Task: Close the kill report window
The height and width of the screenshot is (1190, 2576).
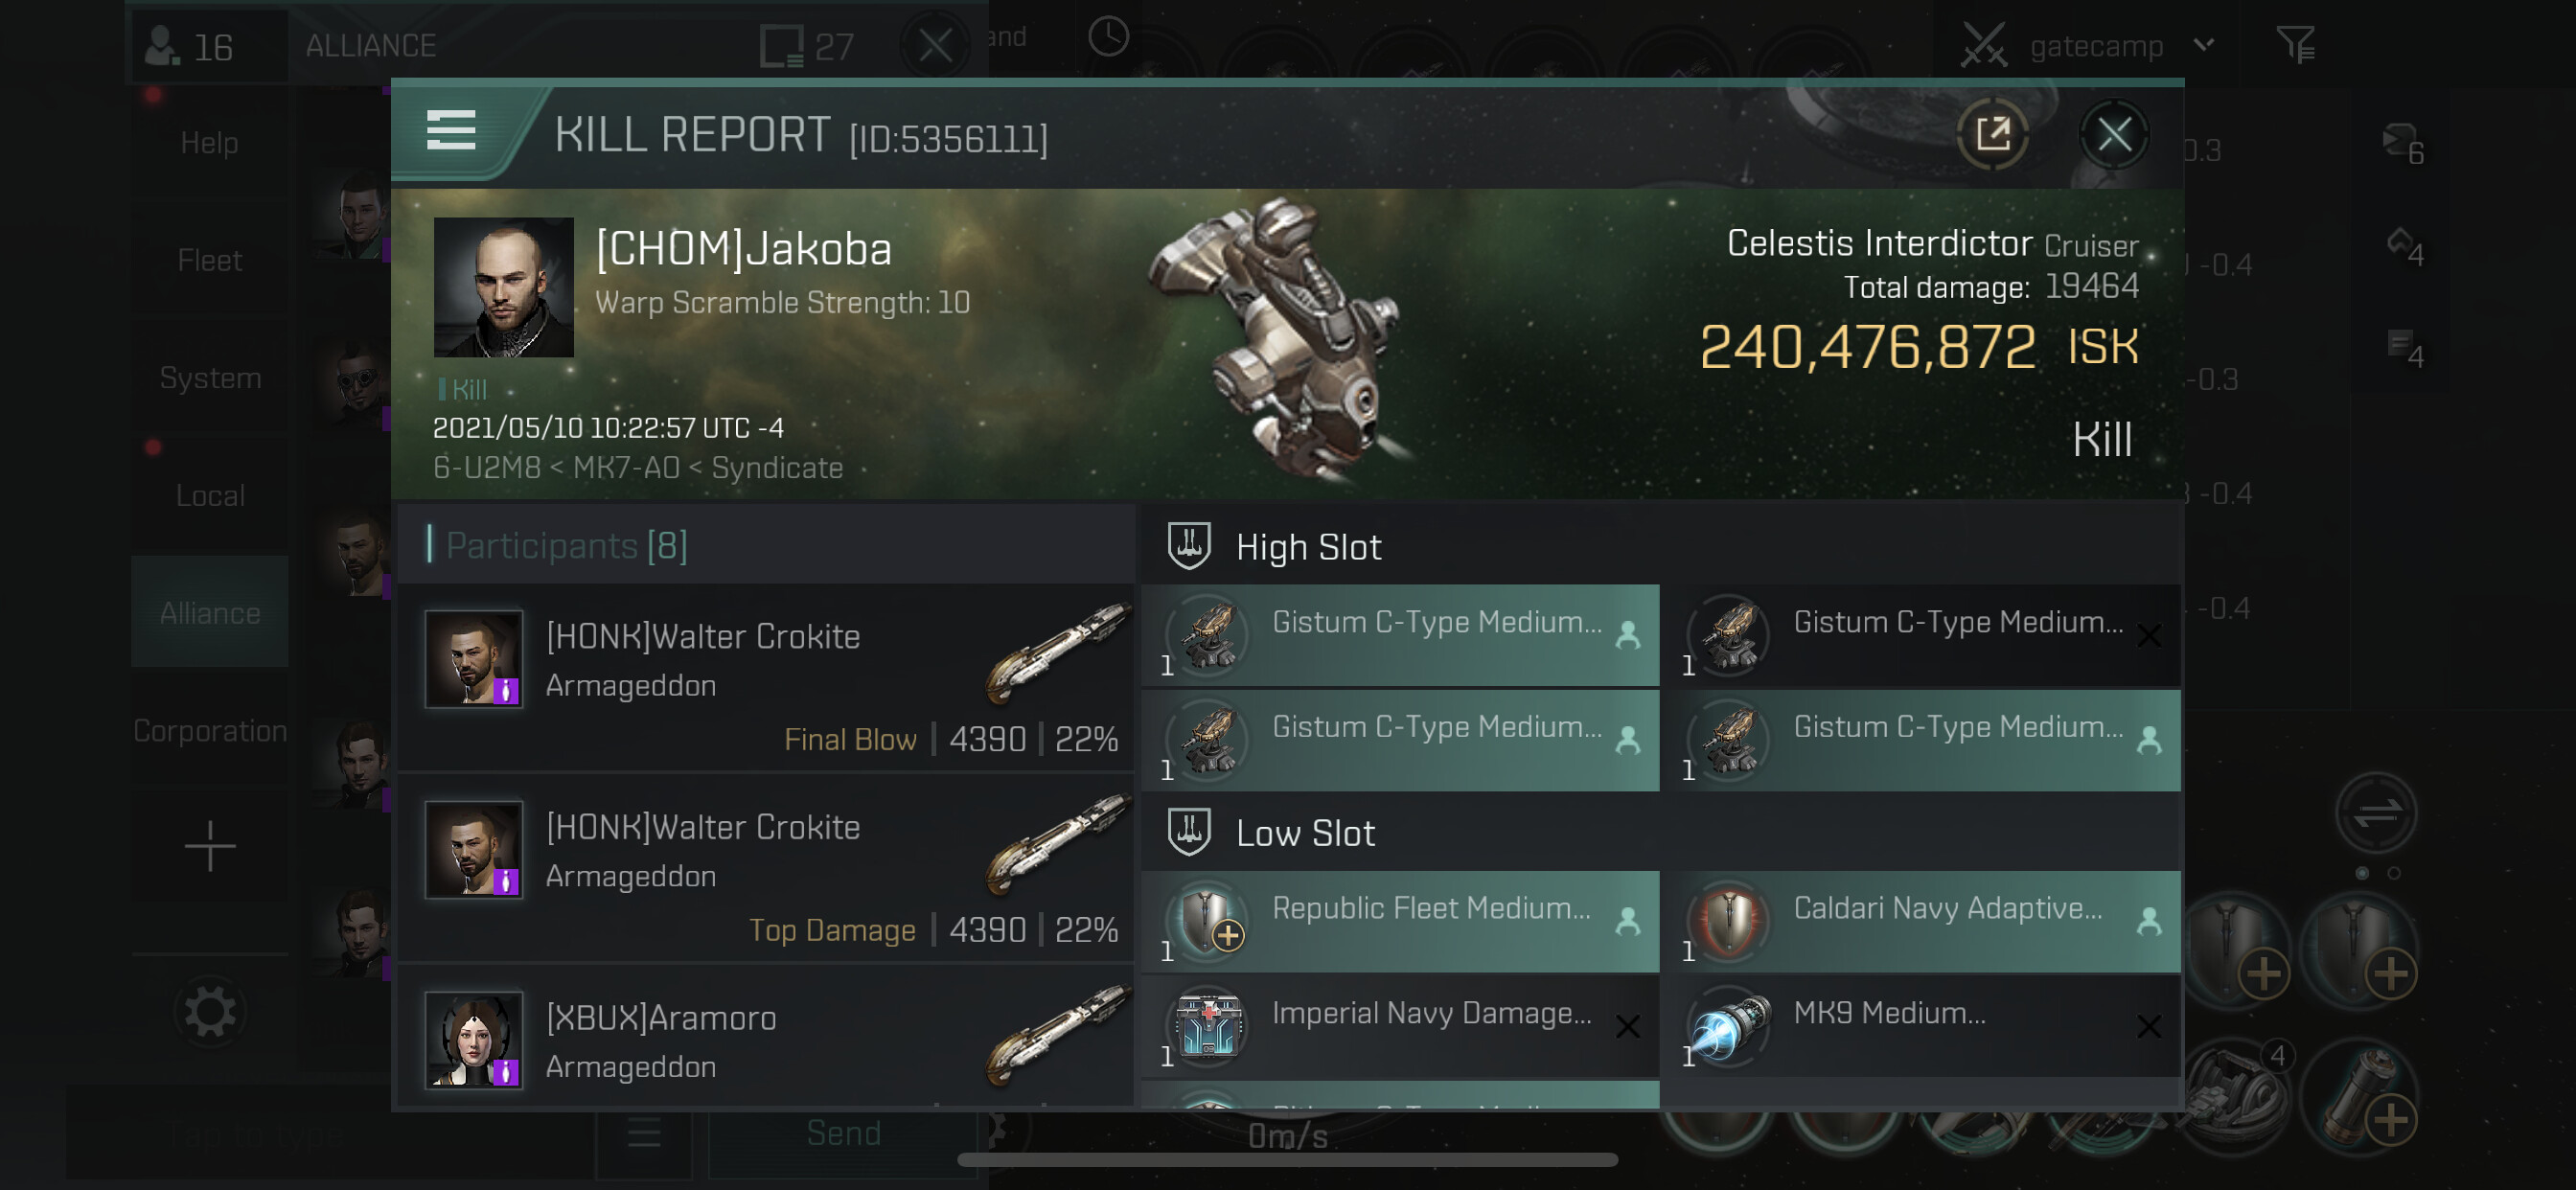Action: point(2113,134)
